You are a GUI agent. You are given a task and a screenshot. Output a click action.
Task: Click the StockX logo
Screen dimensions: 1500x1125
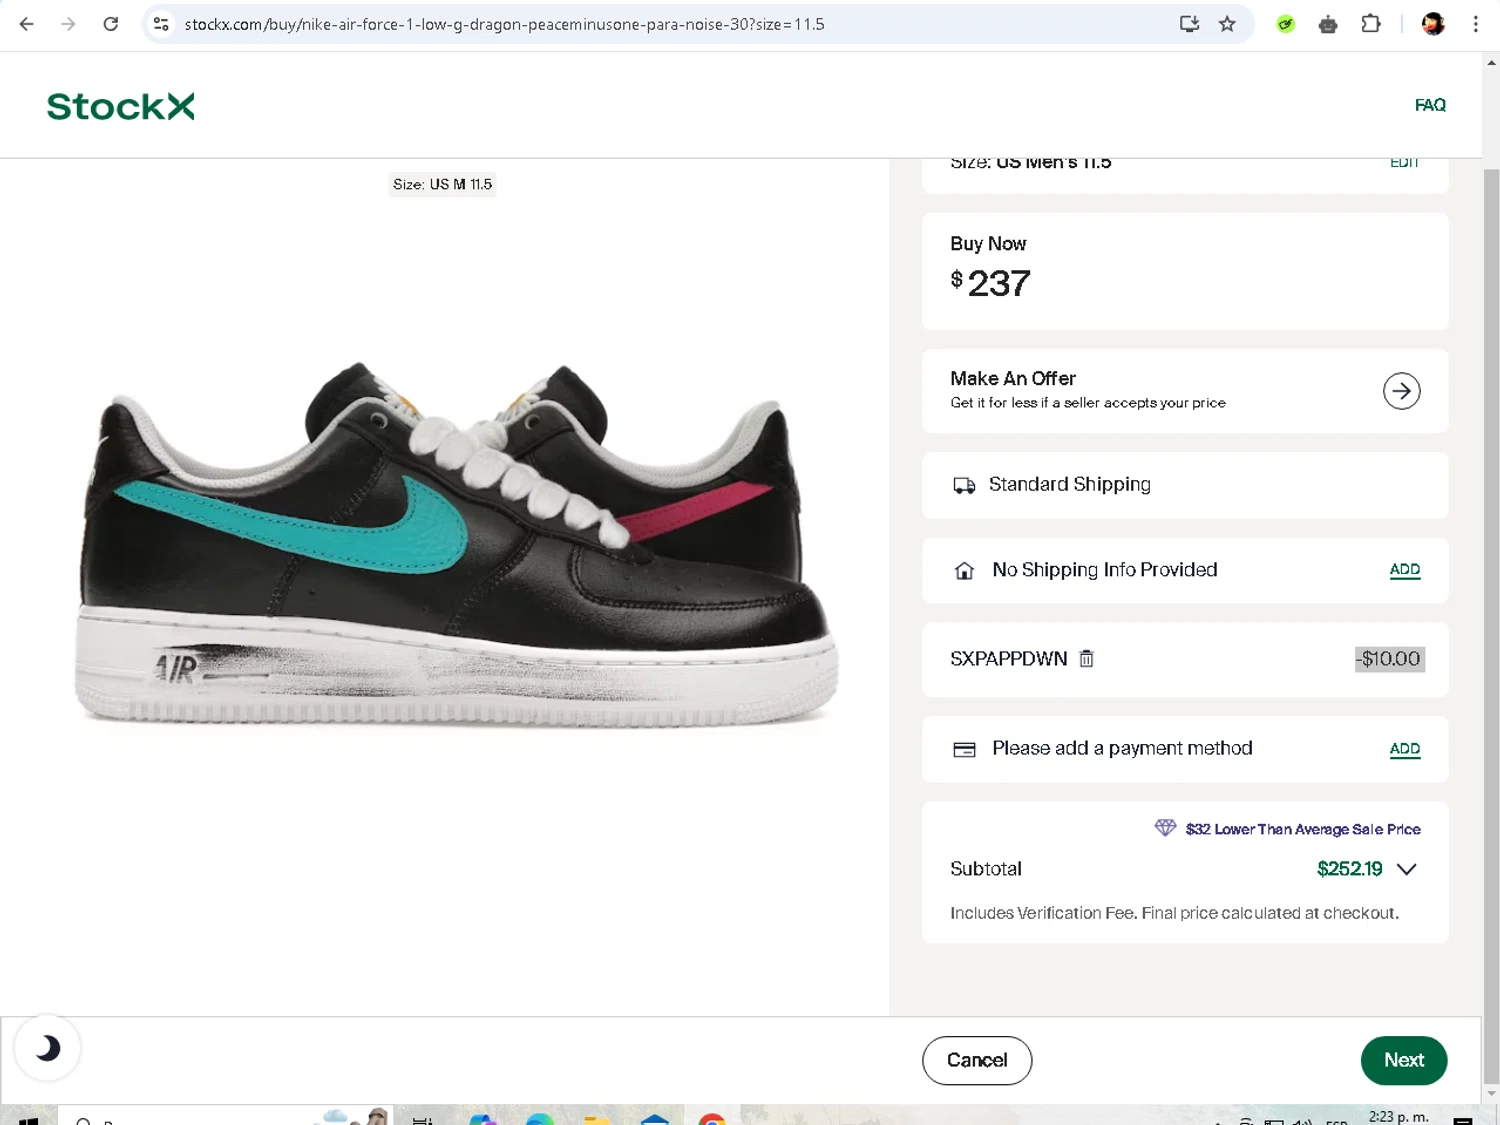tap(121, 106)
